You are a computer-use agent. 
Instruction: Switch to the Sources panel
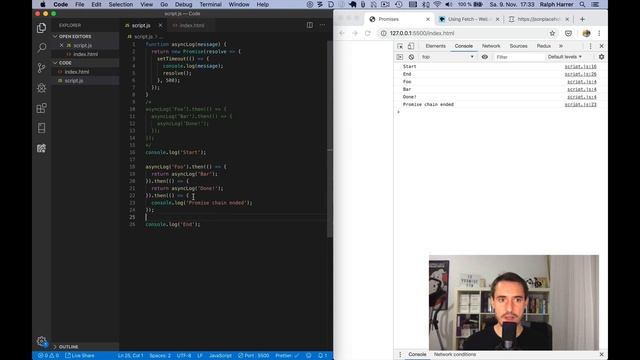point(518,46)
